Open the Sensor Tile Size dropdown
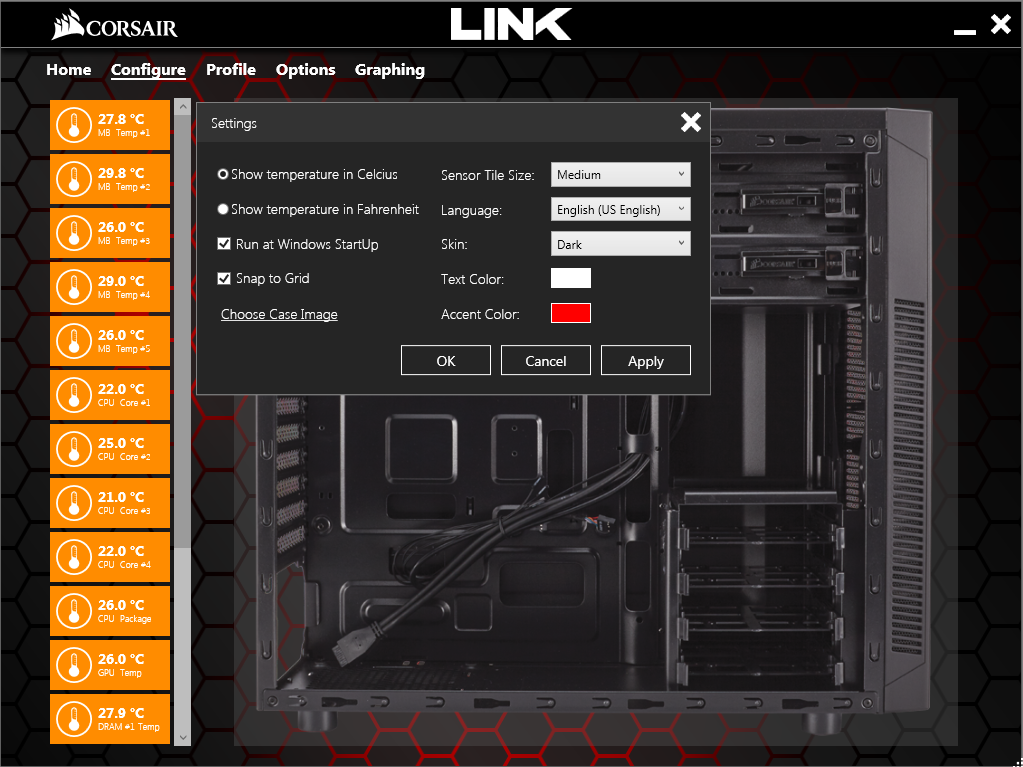 (620, 175)
